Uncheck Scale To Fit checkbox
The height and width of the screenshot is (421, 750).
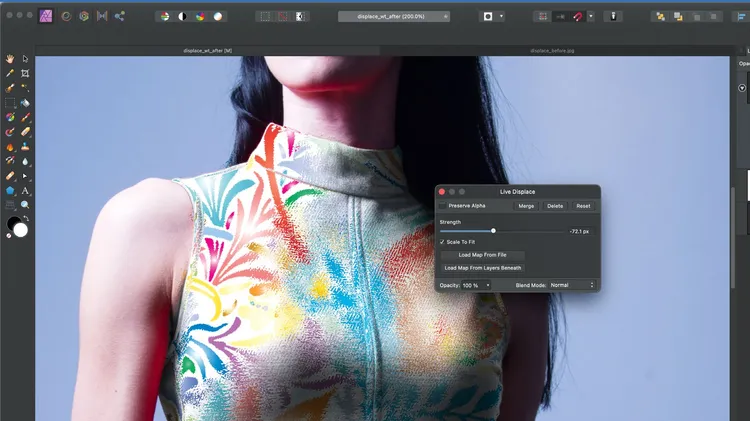(442, 242)
